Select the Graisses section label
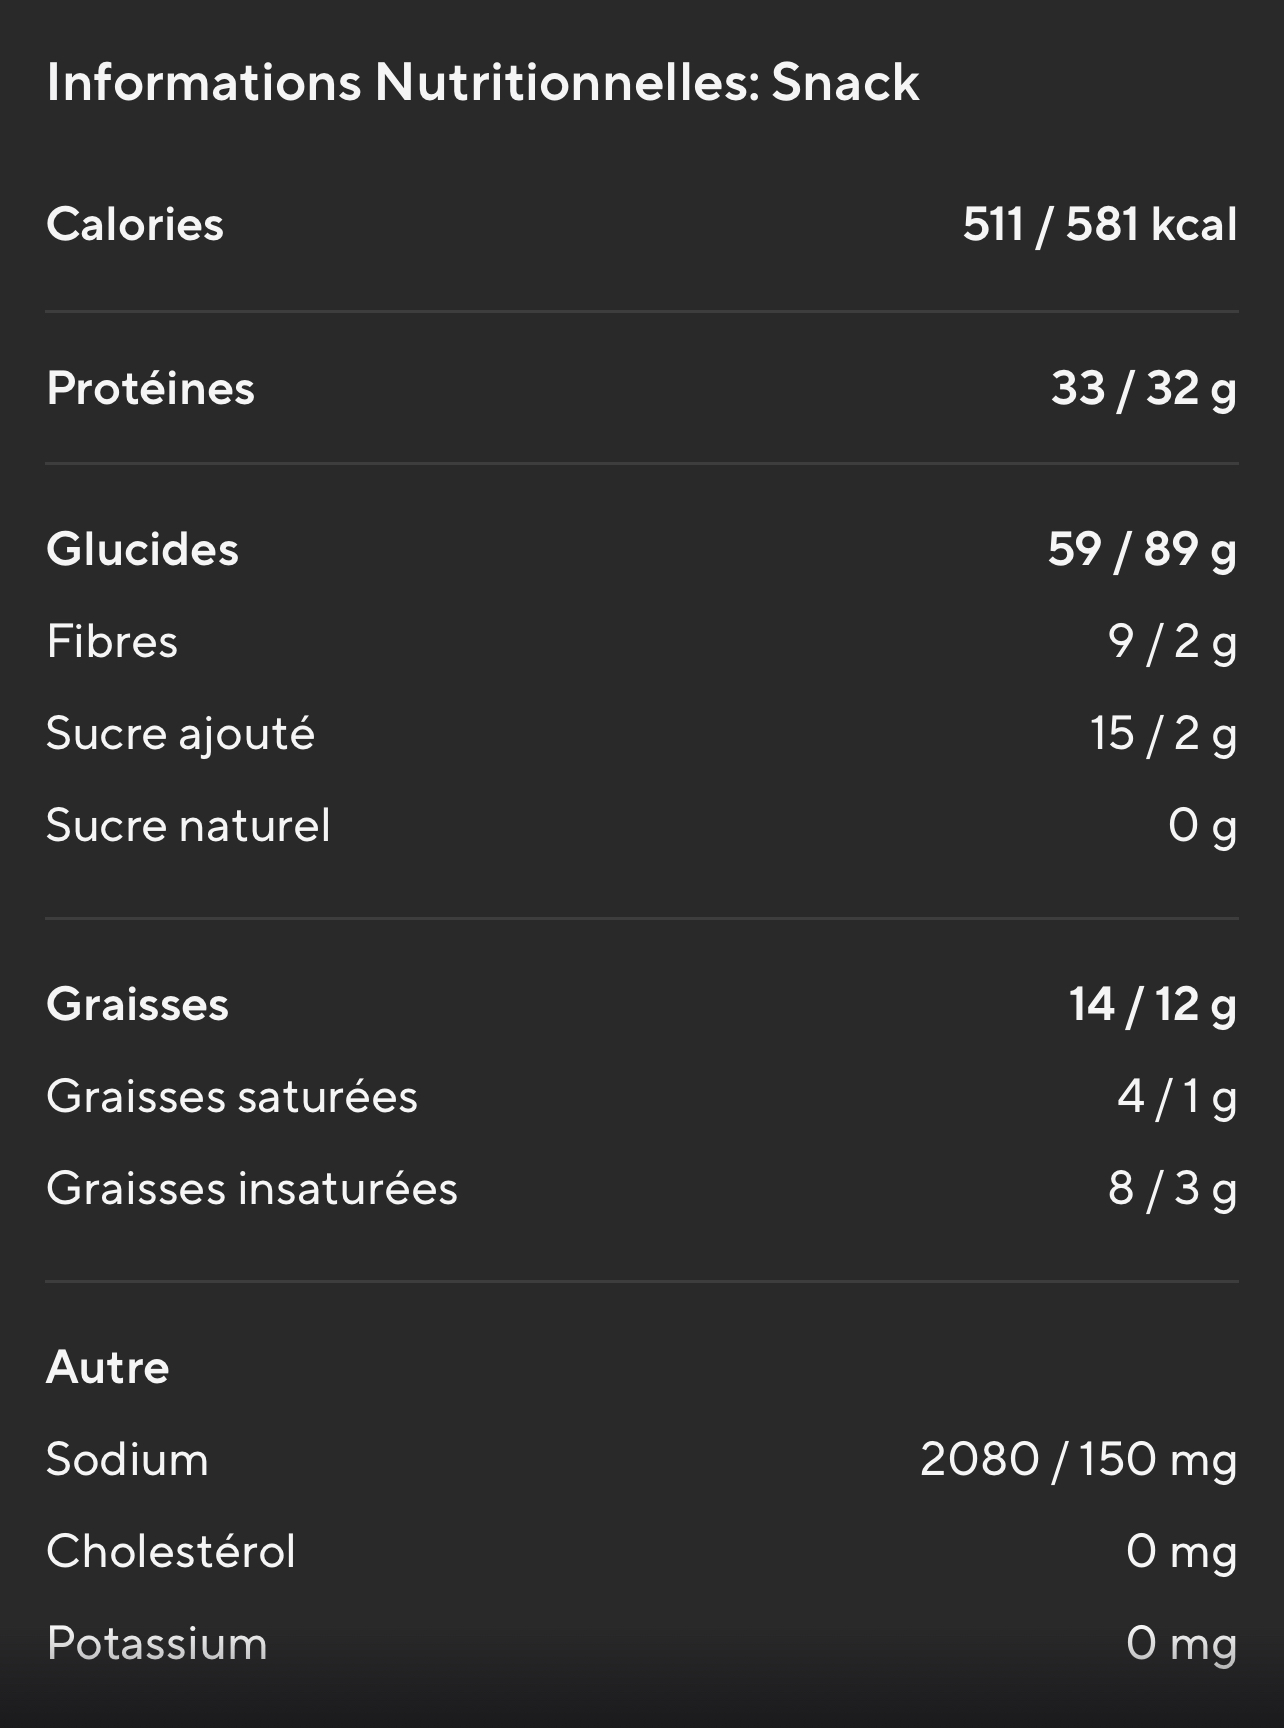This screenshot has width=1284, height=1728. pyautogui.click(x=137, y=1004)
